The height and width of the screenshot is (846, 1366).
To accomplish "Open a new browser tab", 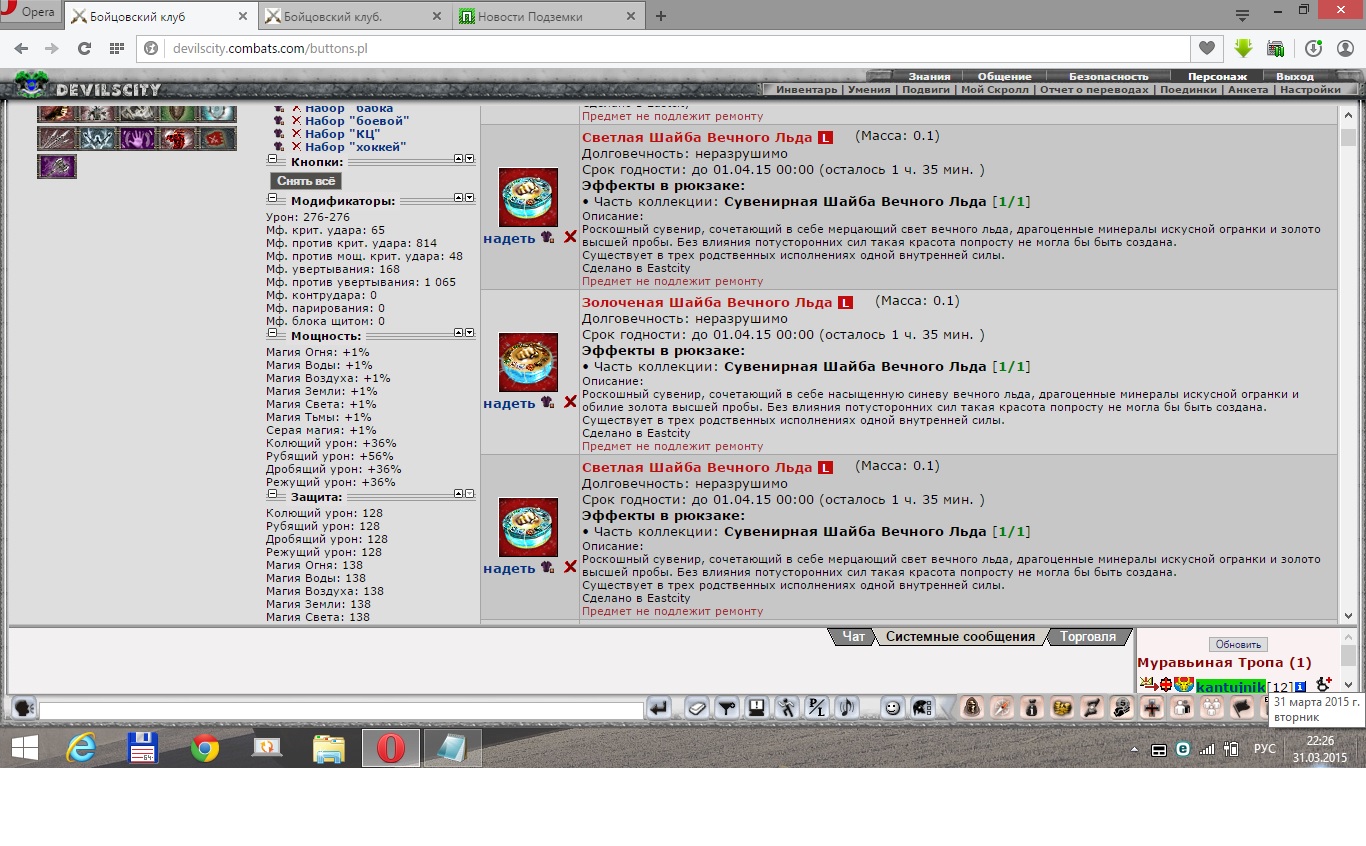I will (x=661, y=16).
